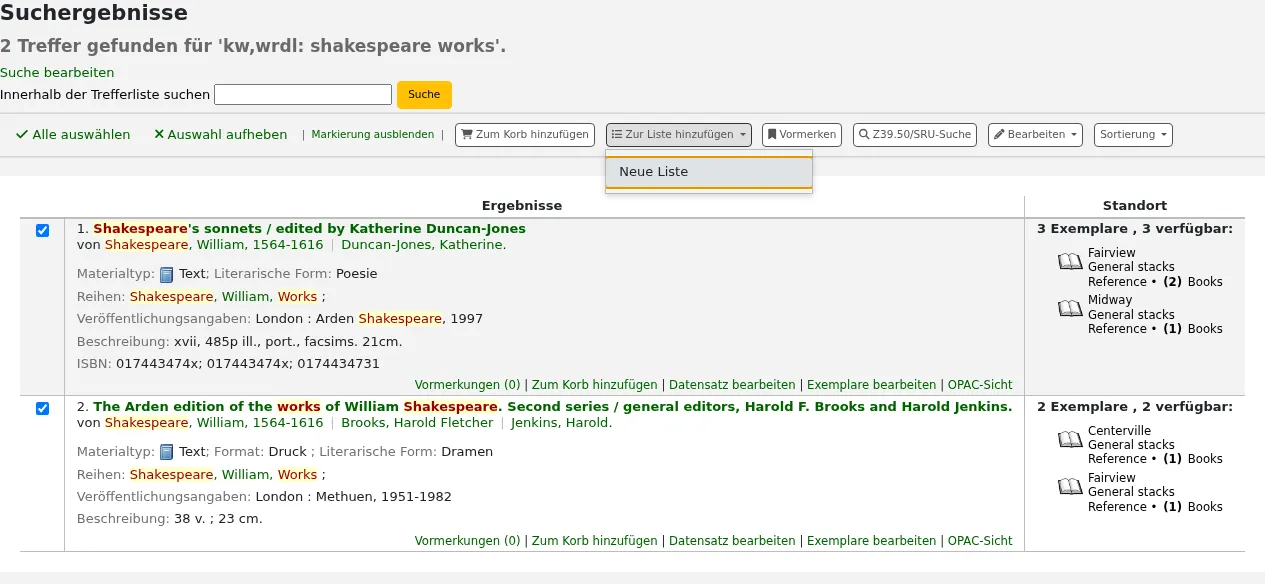Uncheck the checkbox for Shakespeare's sonnets
Screen dimensions: 1265x584
click(42, 230)
